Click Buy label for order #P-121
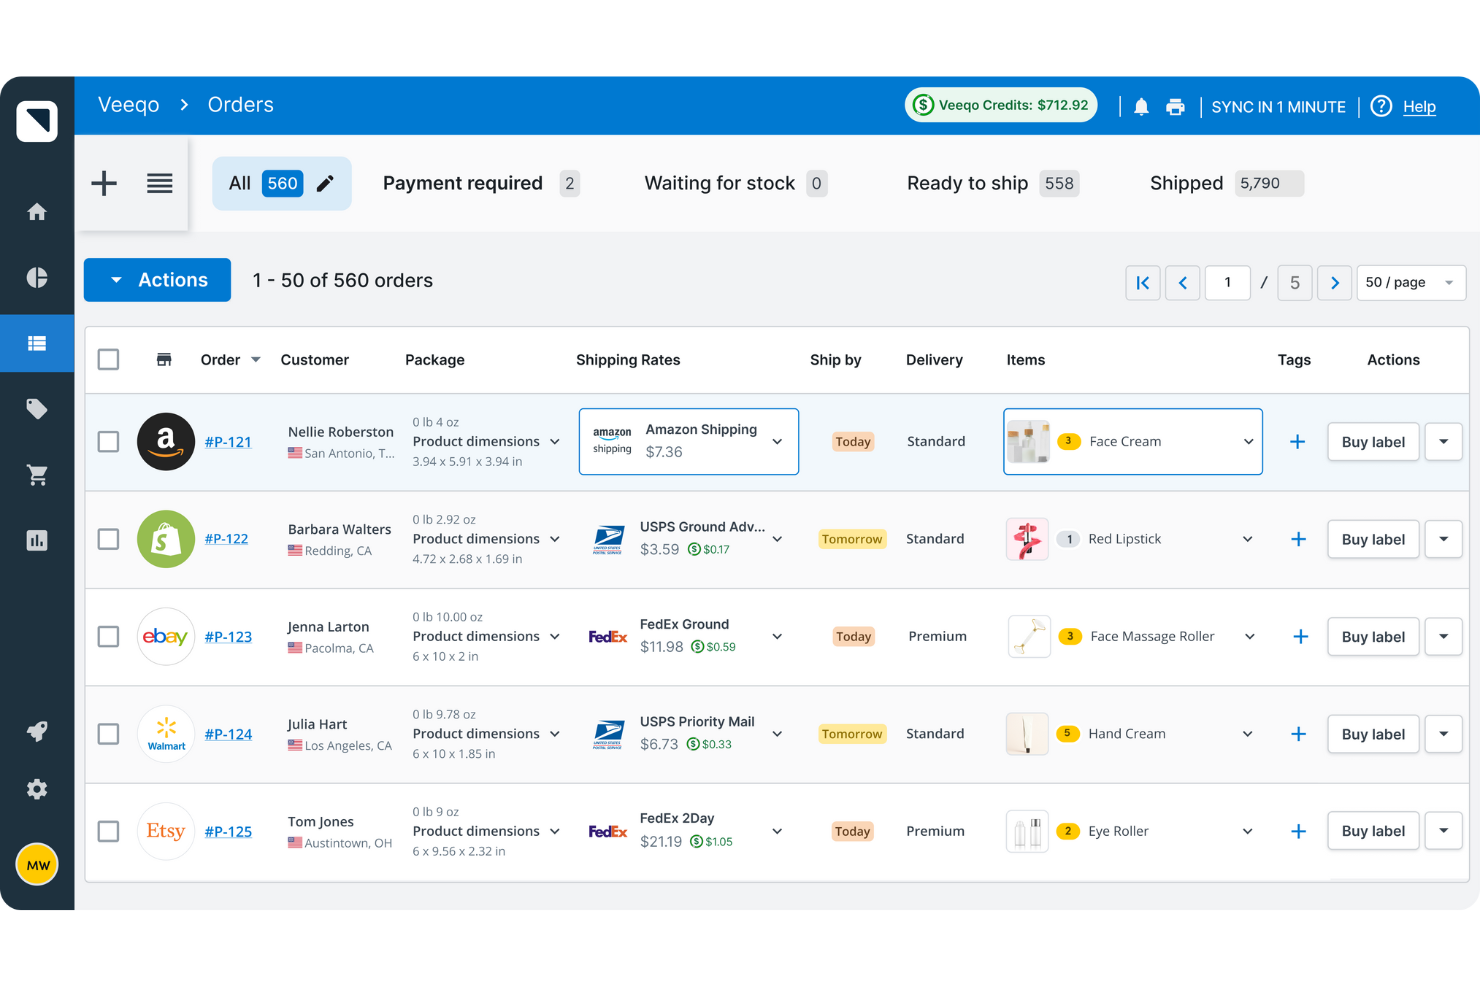This screenshot has width=1480, height=987. tap(1372, 441)
